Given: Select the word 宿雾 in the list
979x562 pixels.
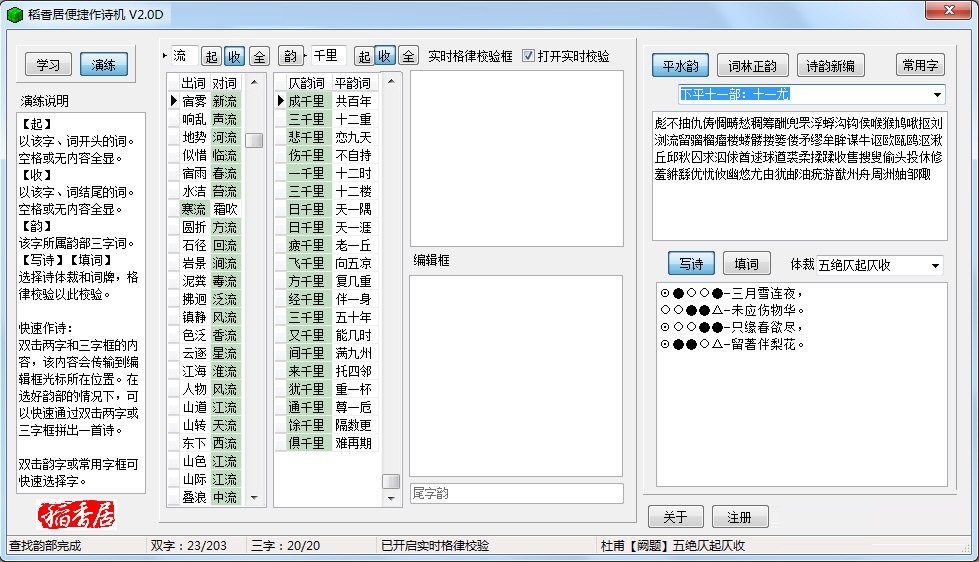Looking at the screenshot, I should pos(194,101).
